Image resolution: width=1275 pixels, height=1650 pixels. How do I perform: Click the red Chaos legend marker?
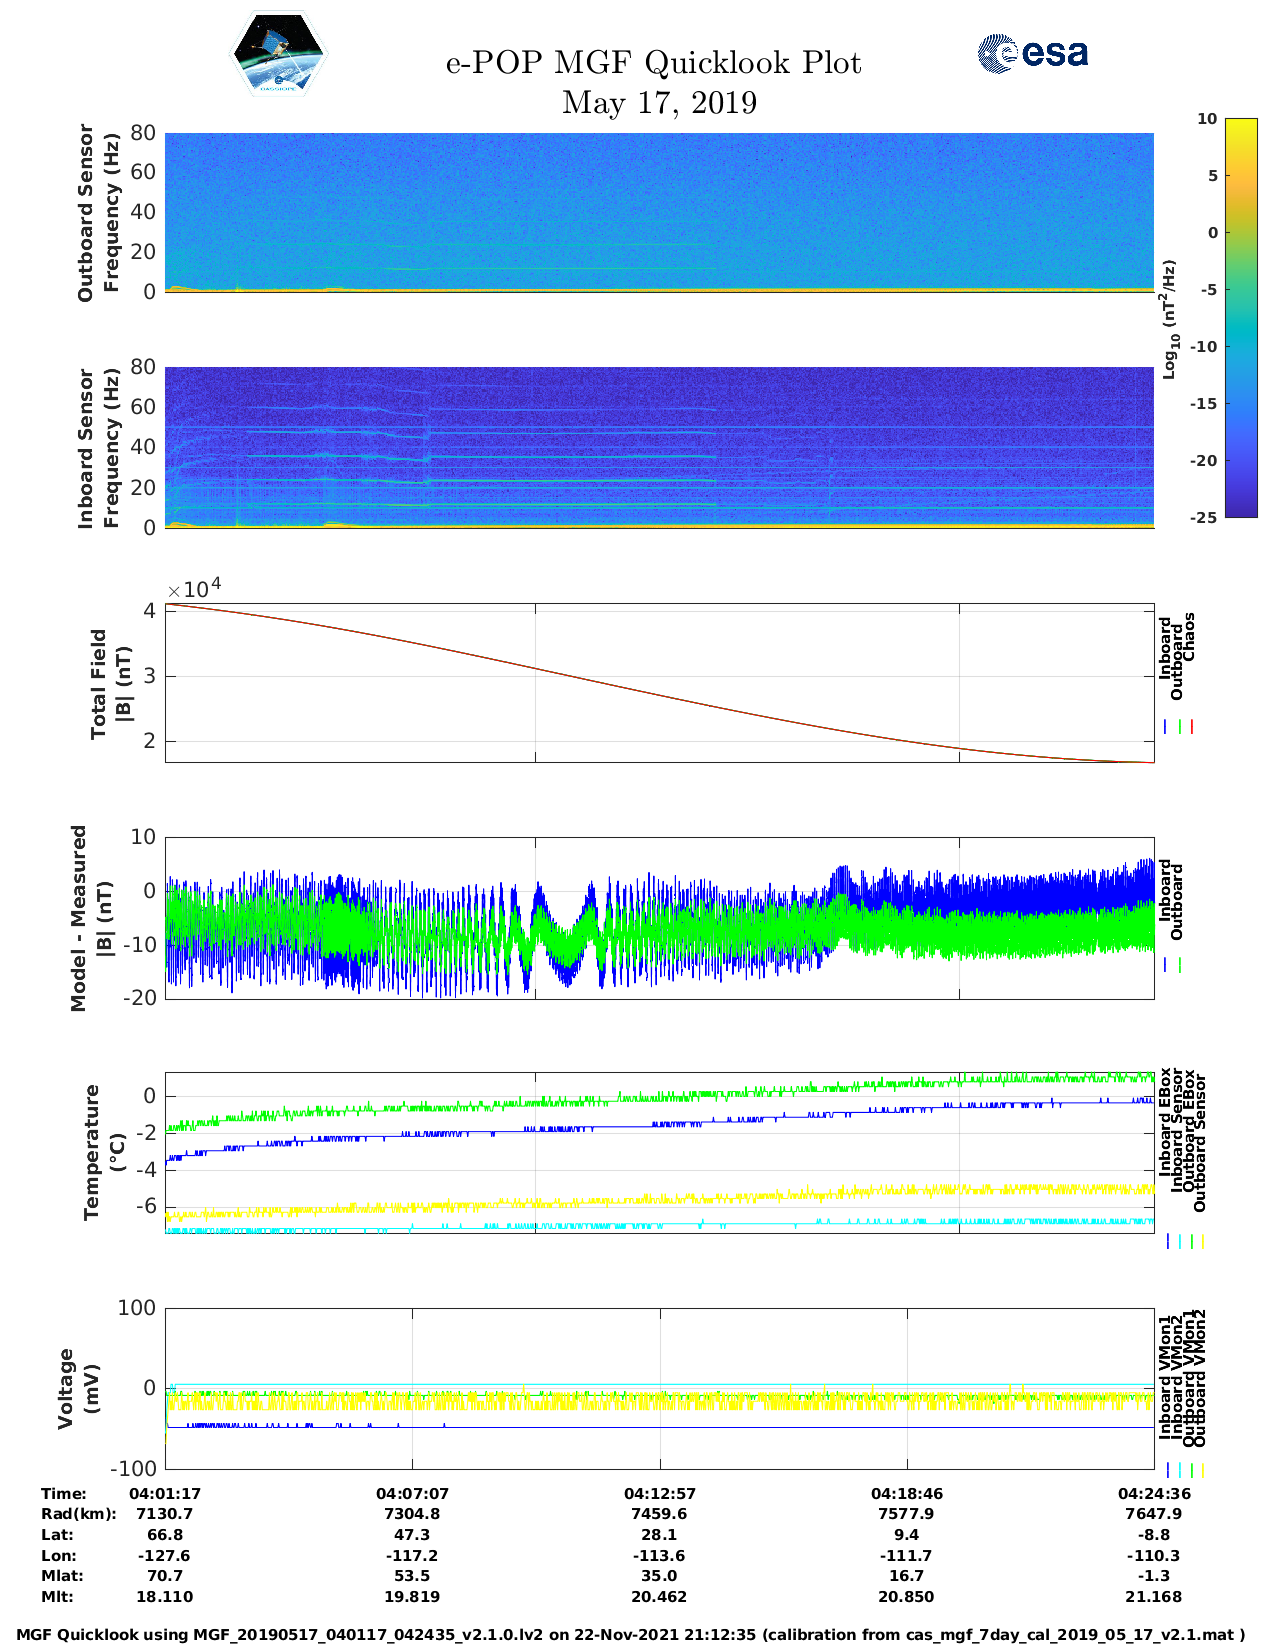(x=1192, y=727)
